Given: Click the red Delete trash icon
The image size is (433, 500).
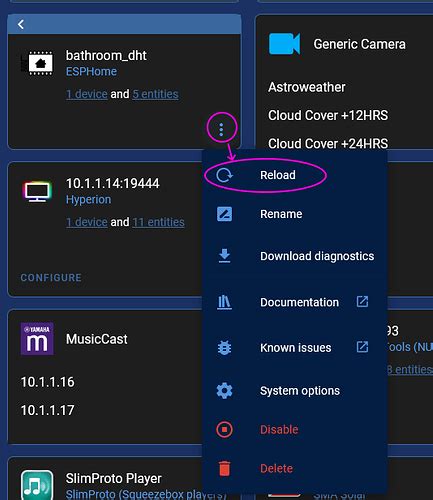Looking at the screenshot, I should [224, 468].
